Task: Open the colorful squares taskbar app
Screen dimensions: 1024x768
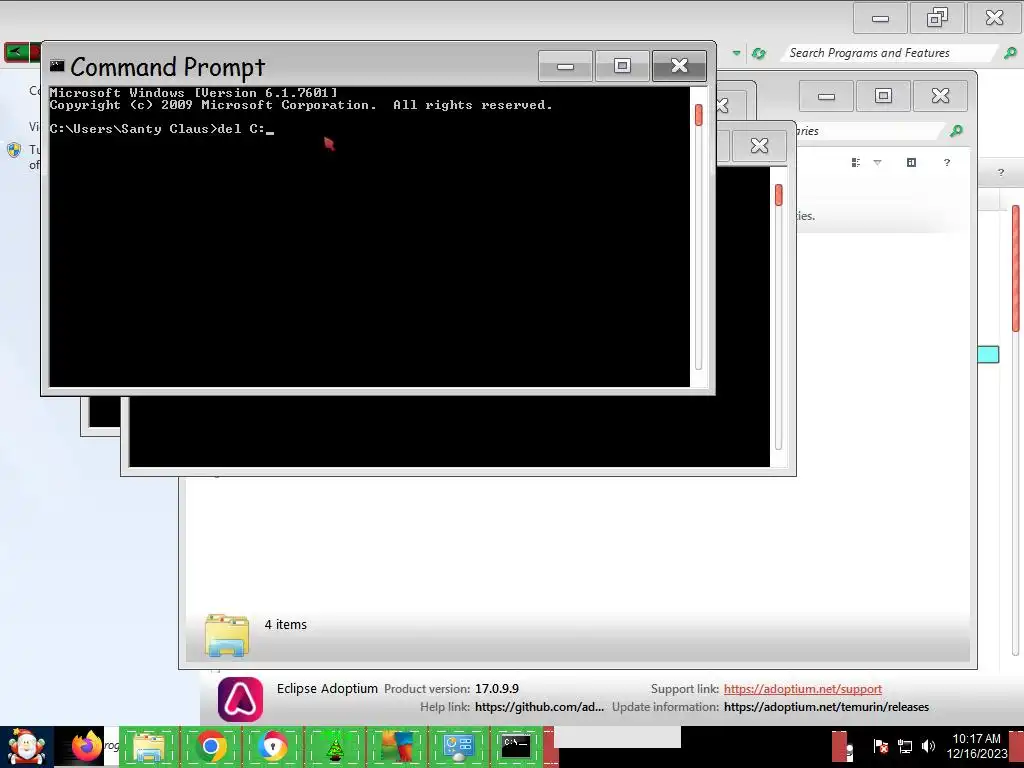Action: pyautogui.click(x=396, y=747)
